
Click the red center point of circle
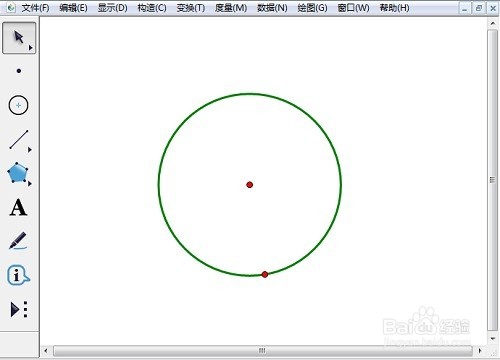(x=249, y=185)
